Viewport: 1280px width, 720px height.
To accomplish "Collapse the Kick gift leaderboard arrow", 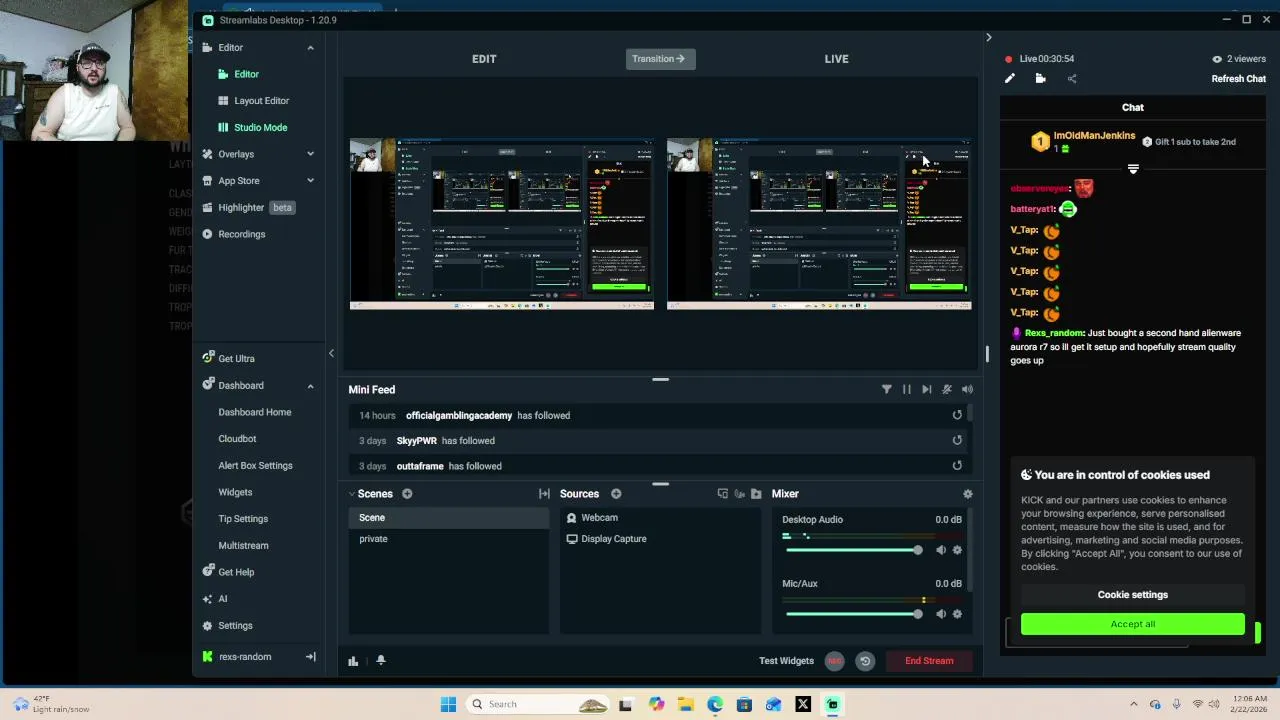I will coord(1133,169).
